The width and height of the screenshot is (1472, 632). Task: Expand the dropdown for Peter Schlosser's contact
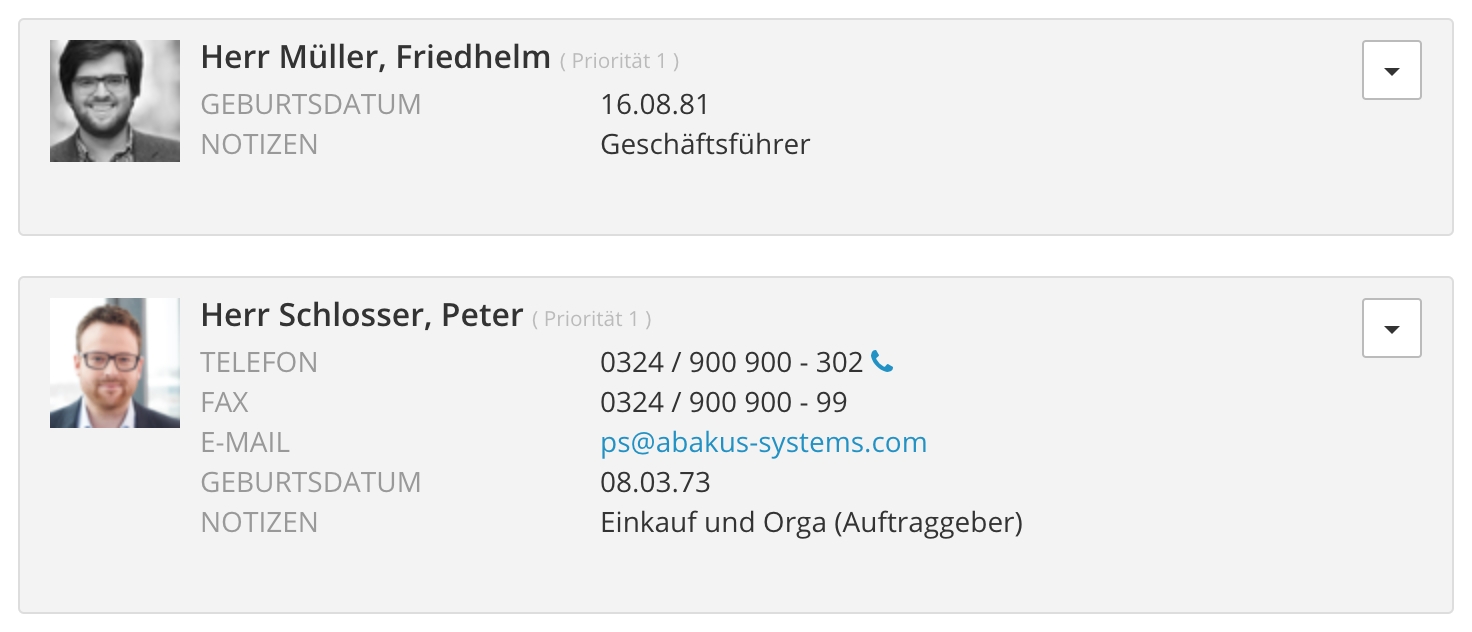(x=1391, y=328)
